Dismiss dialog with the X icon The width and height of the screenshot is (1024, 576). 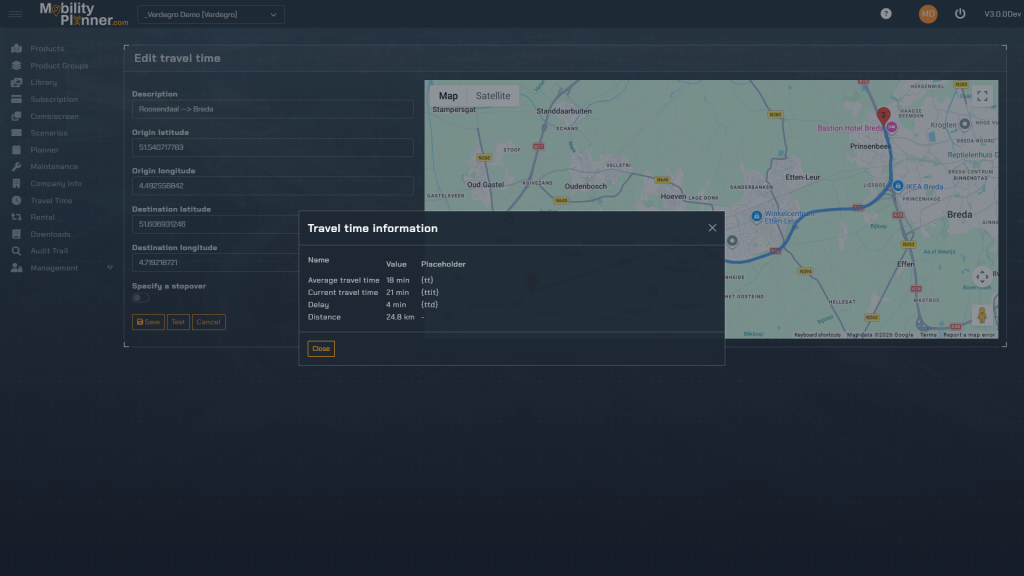click(712, 228)
